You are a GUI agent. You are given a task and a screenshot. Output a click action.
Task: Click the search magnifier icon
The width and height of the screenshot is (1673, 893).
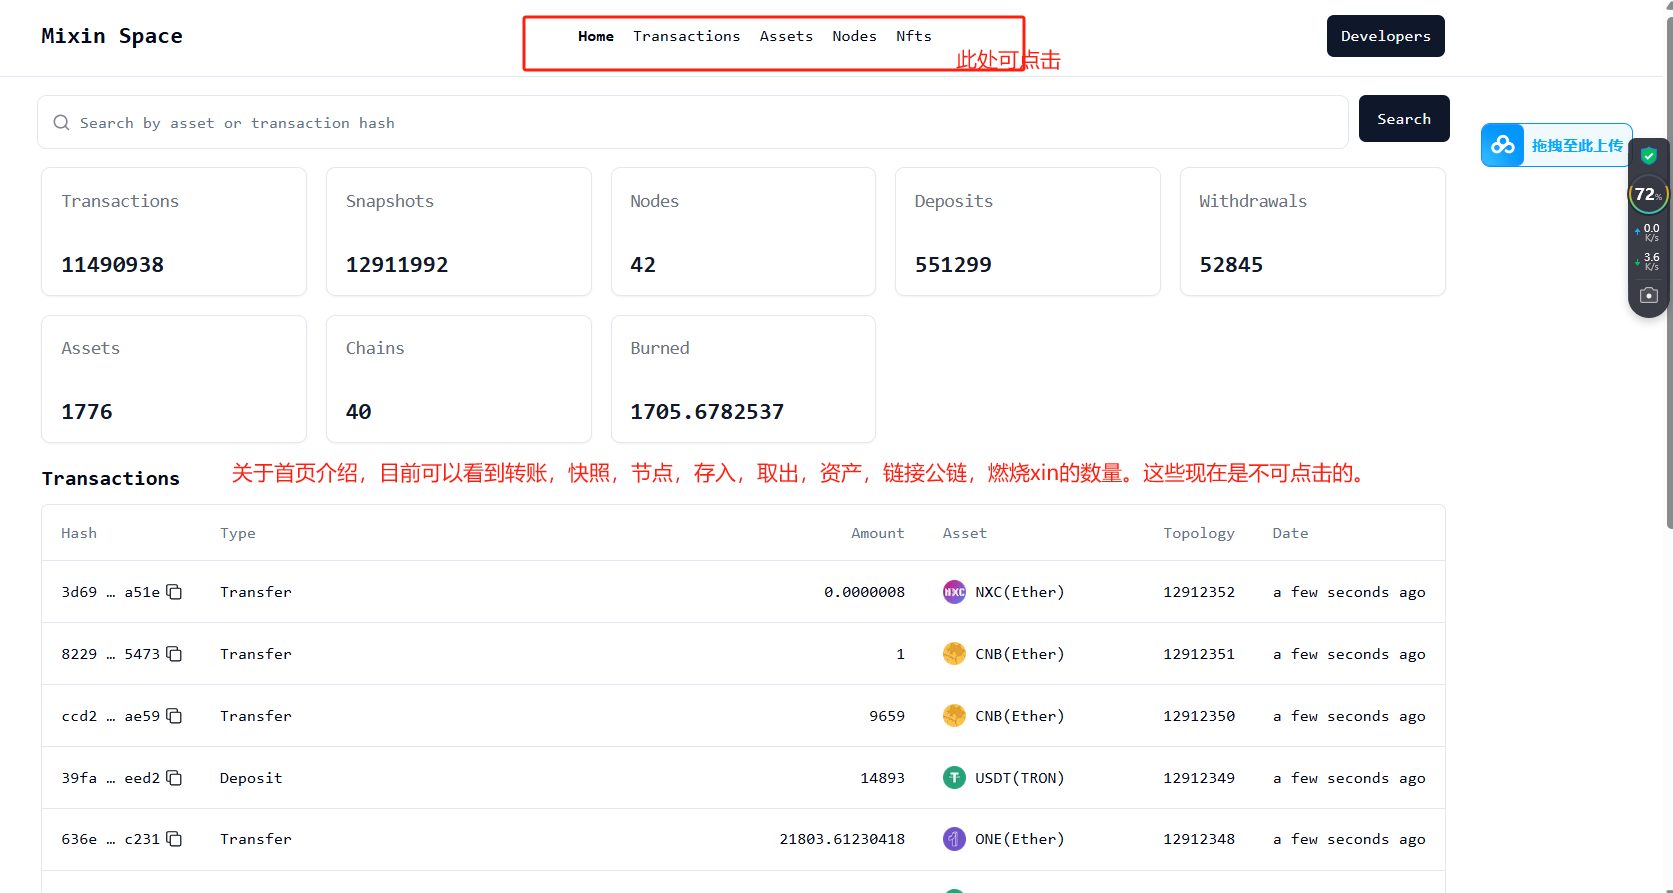pos(62,123)
